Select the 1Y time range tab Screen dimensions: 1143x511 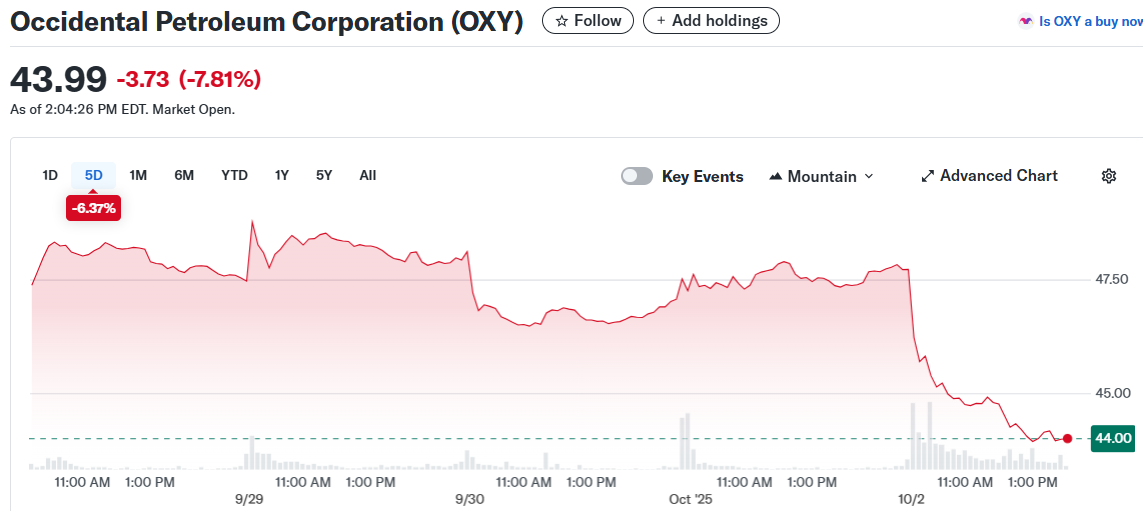(x=282, y=175)
